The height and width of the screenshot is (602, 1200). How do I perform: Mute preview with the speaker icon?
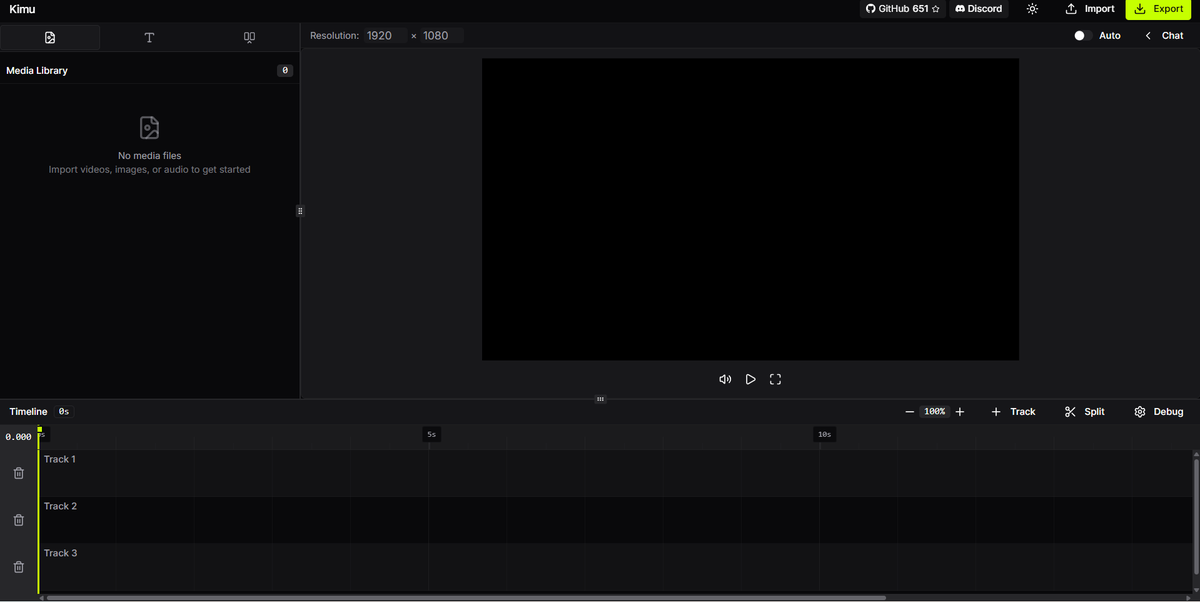[725, 379]
